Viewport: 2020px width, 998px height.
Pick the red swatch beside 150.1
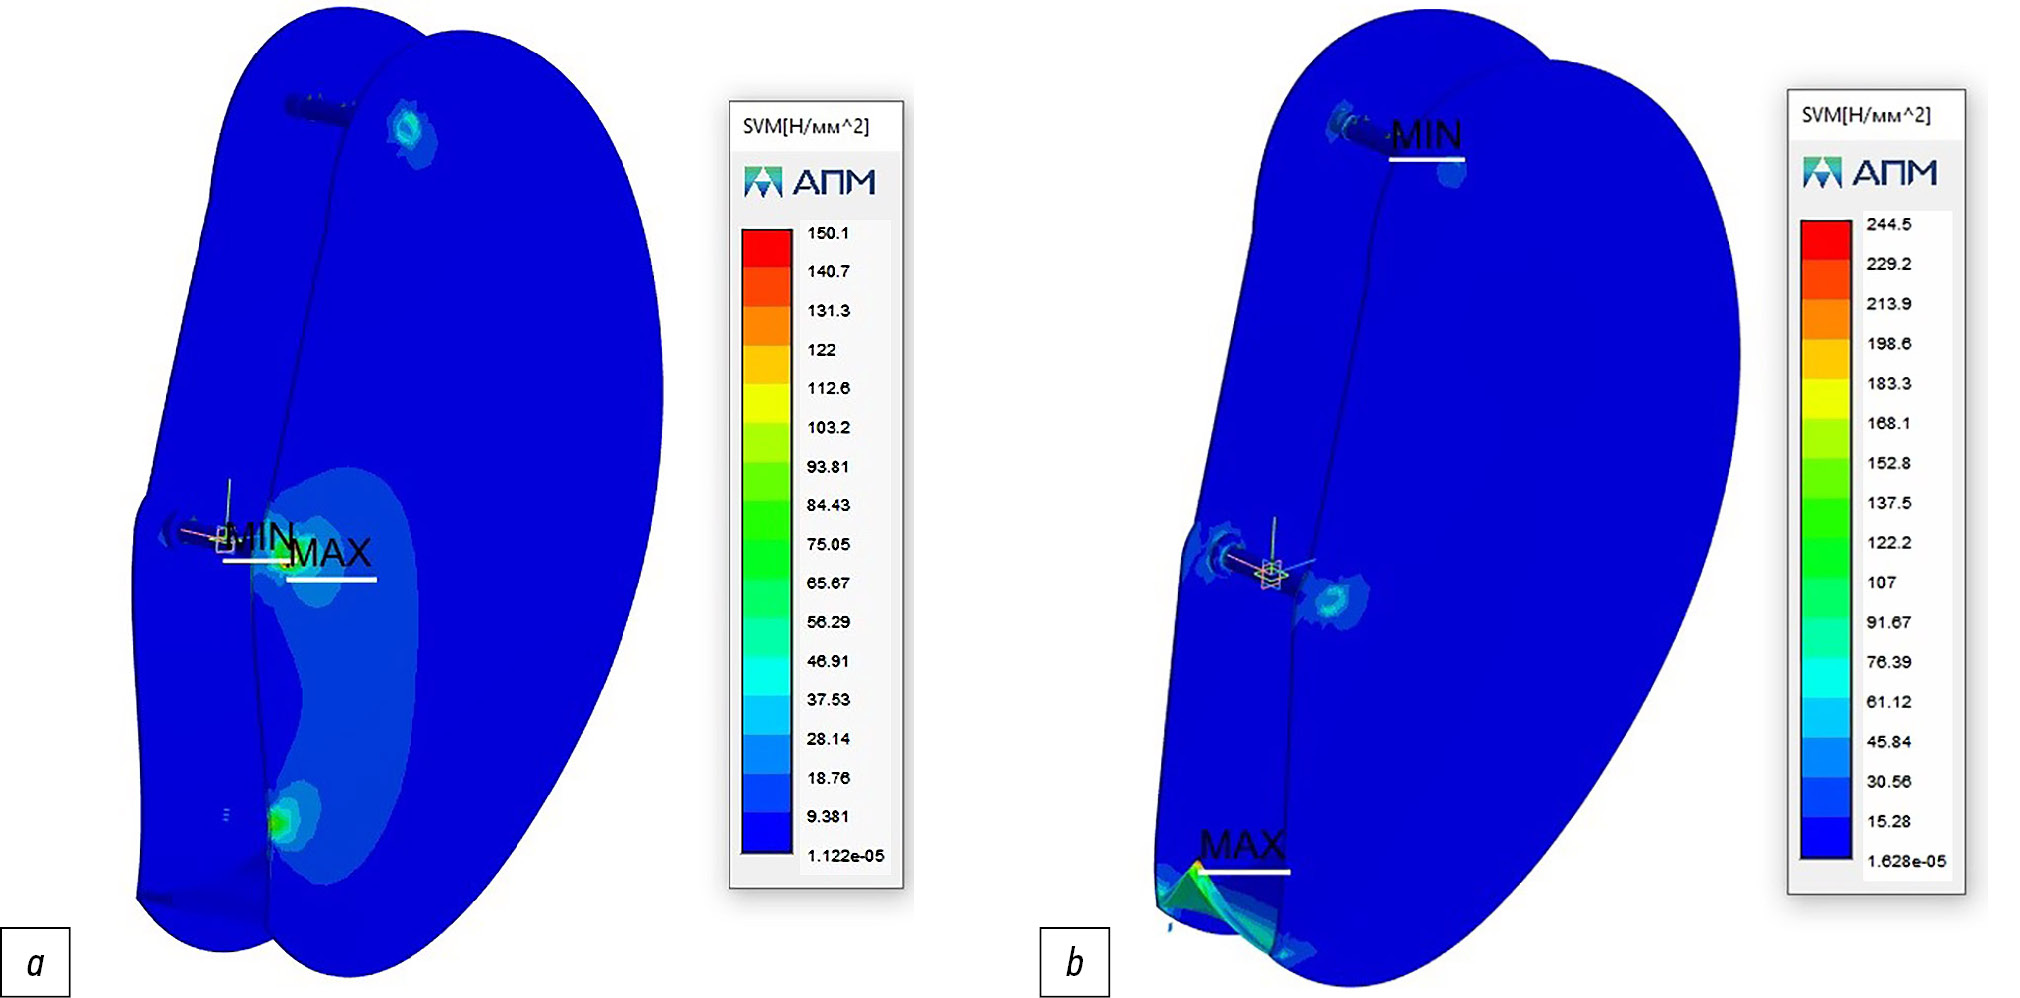tap(766, 247)
